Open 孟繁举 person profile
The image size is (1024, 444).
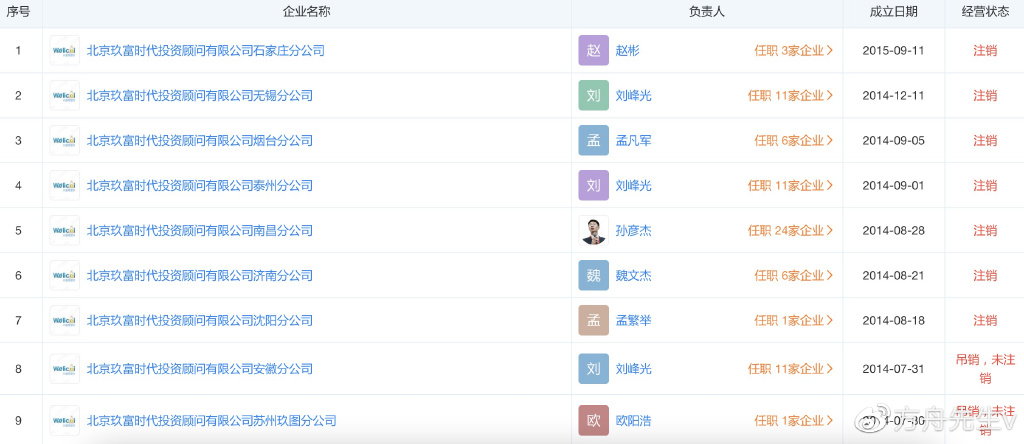633,321
